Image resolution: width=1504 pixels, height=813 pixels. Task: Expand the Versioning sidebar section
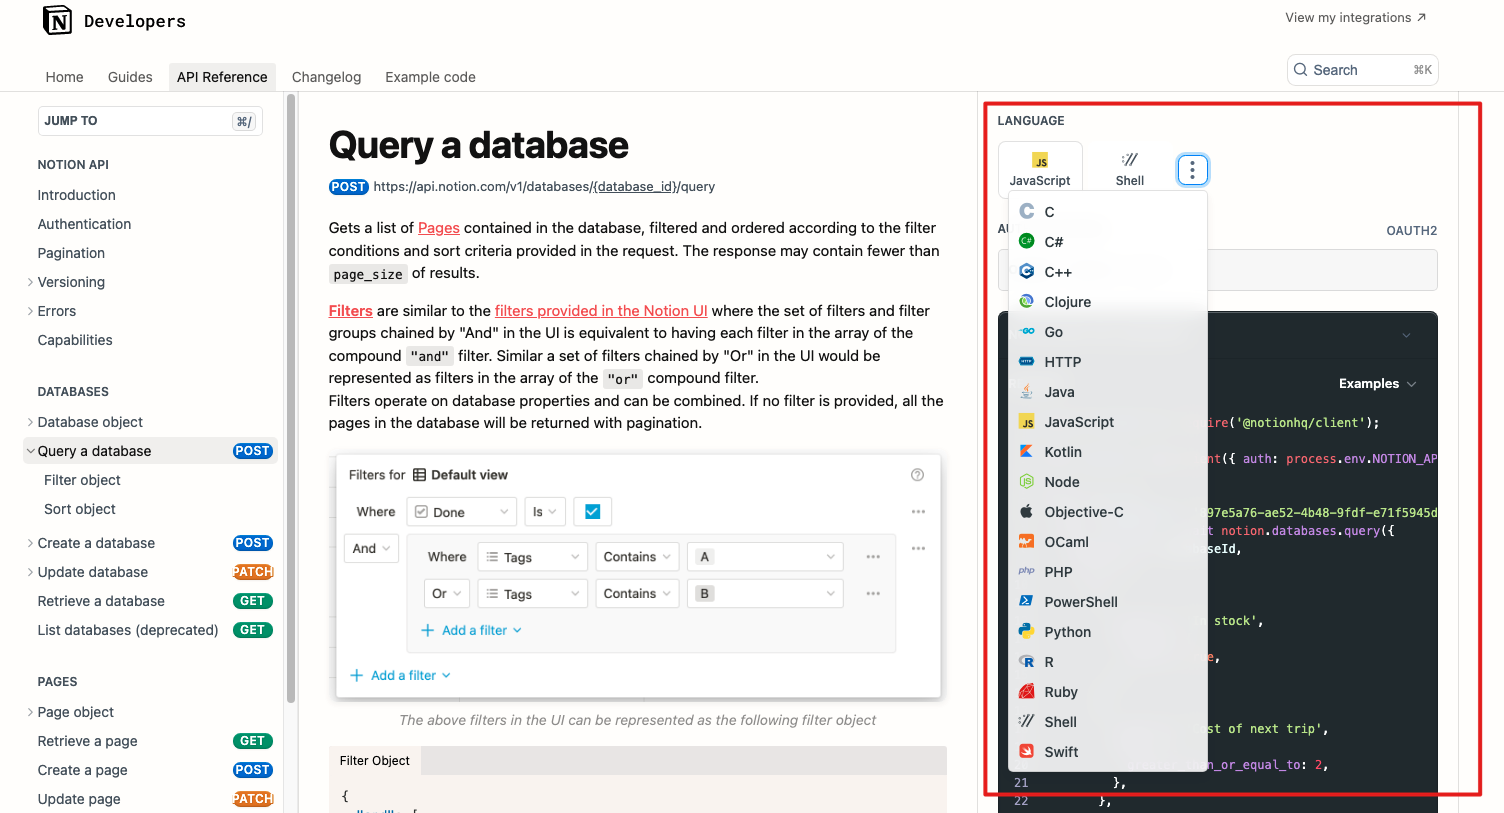(30, 282)
